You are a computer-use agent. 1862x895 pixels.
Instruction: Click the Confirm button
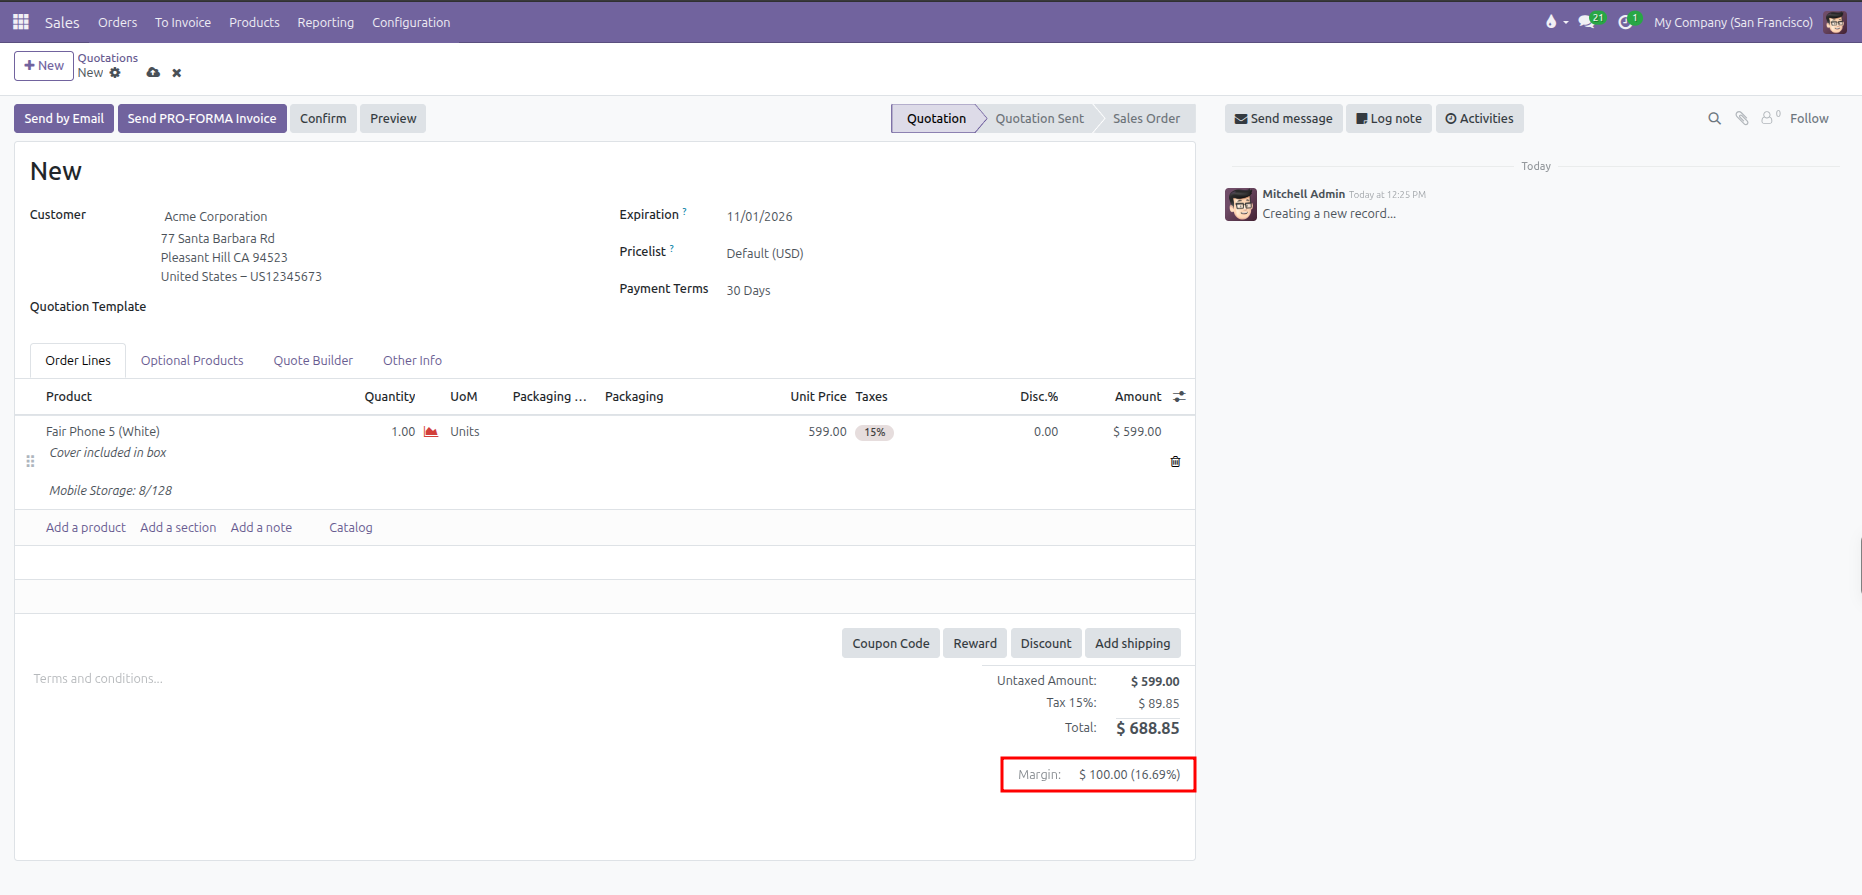tap(323, 119)
